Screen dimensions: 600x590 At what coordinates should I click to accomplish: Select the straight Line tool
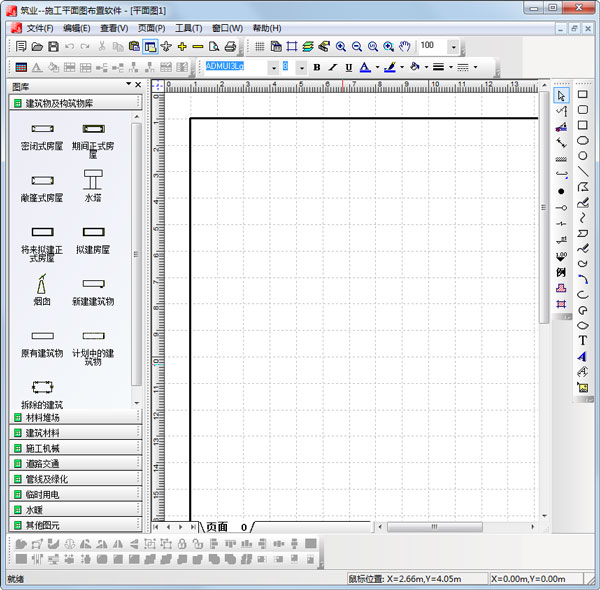tap(582, 172)
